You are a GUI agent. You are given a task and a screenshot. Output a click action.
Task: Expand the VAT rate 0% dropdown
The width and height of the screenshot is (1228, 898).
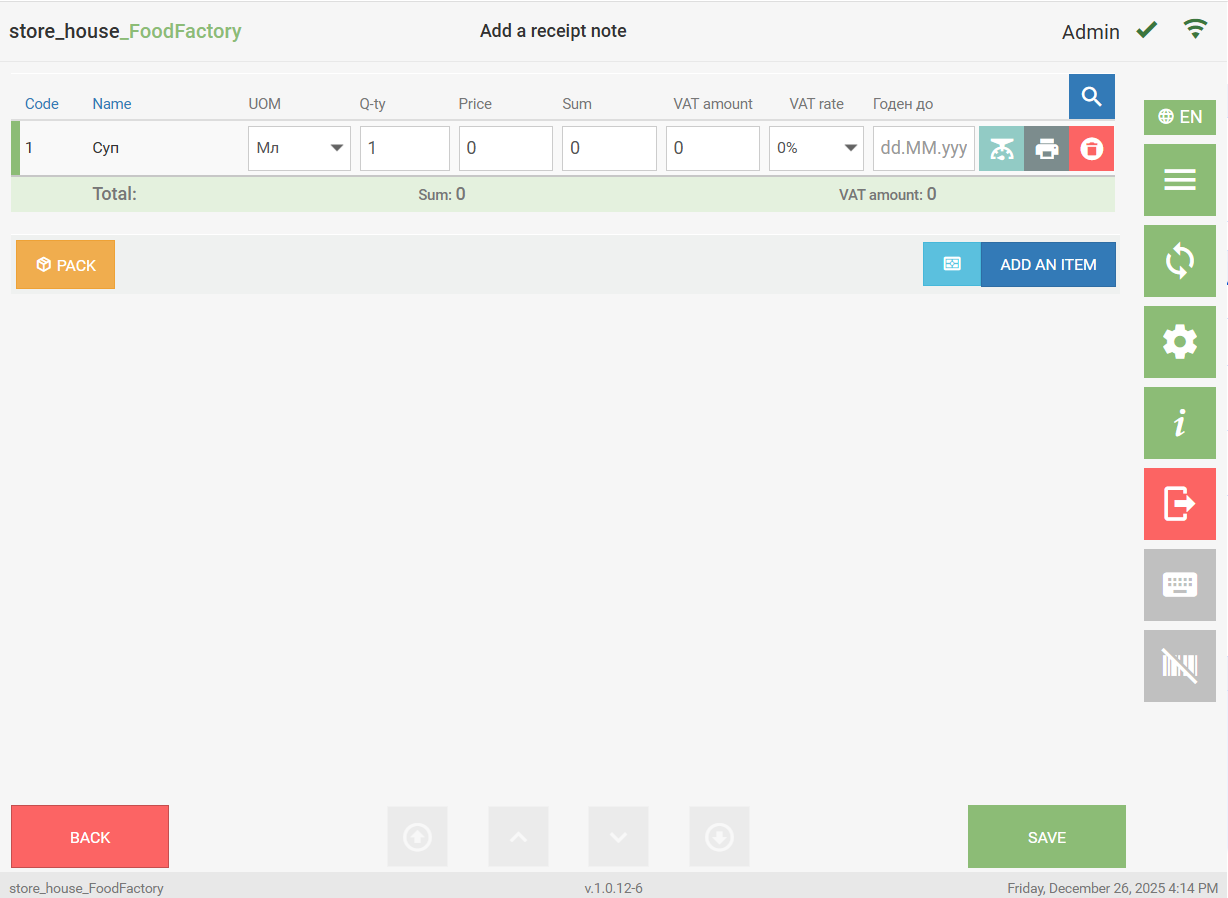point(815,148)
